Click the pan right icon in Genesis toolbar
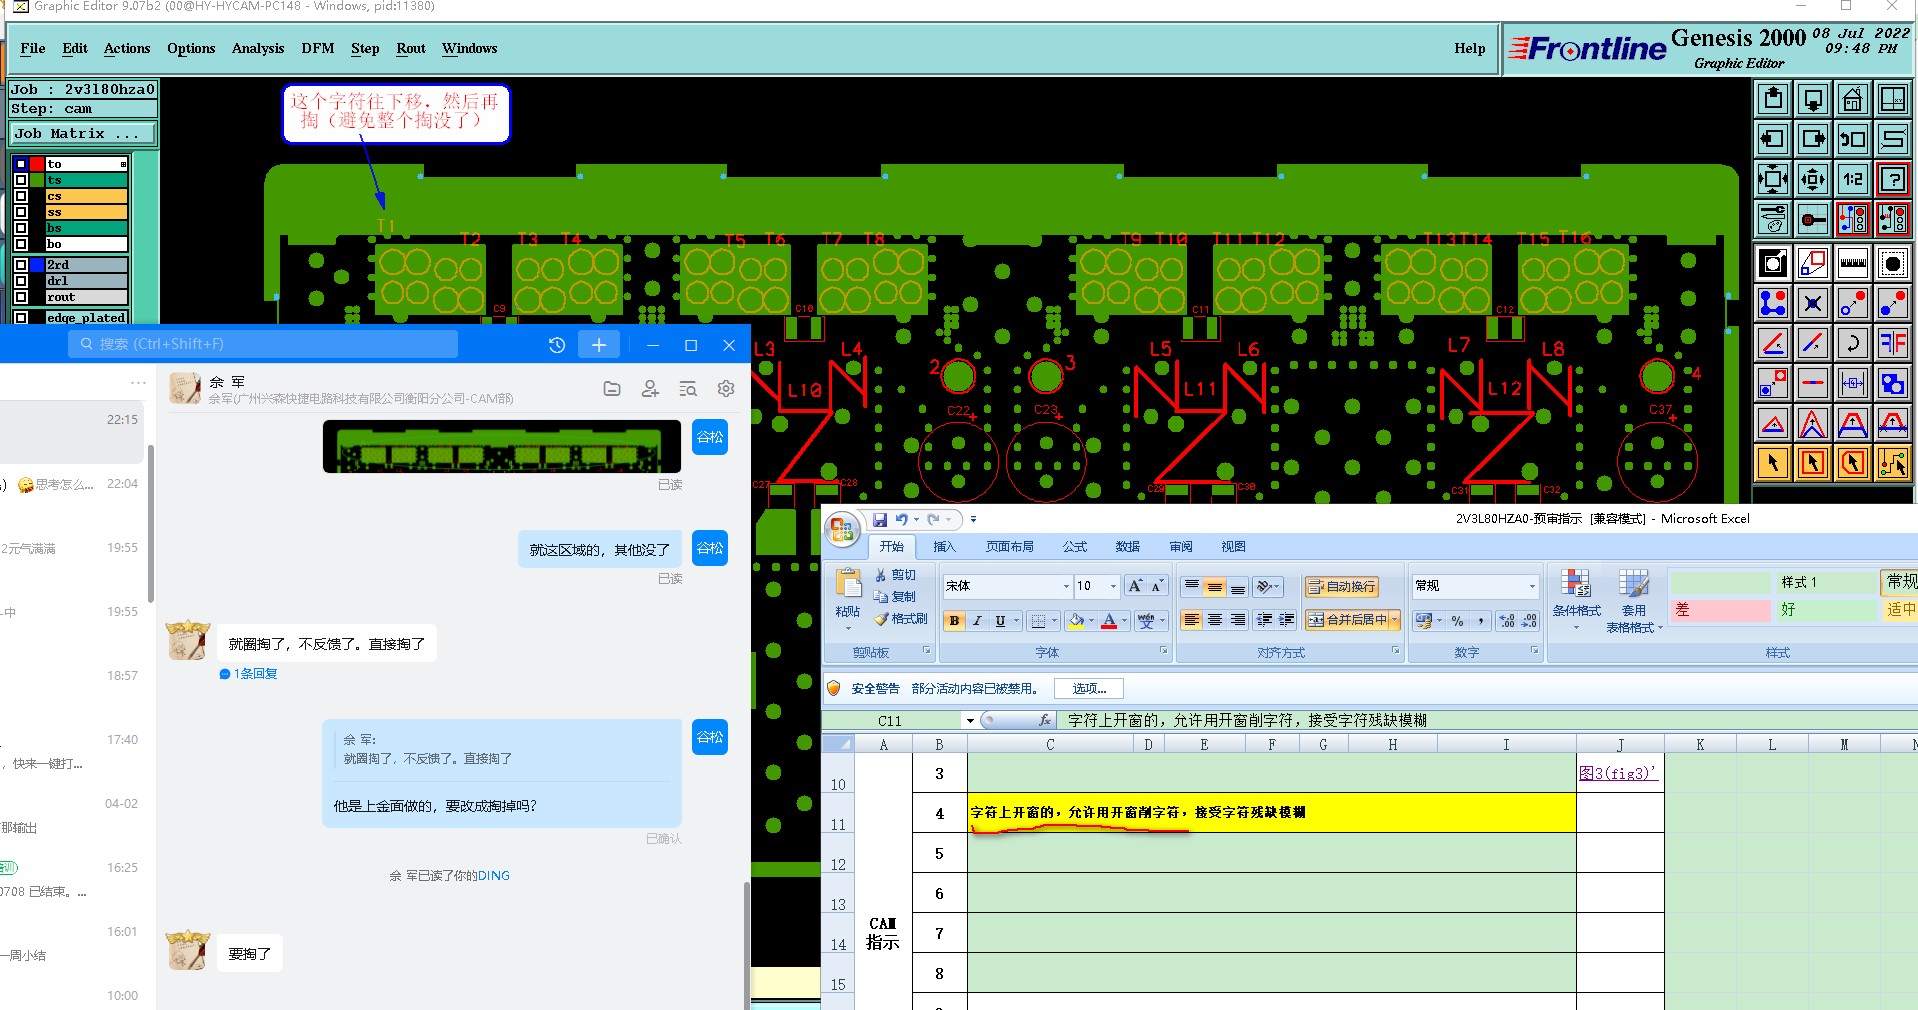This screenshot has width=1918, height=1010. point(1812,139)
